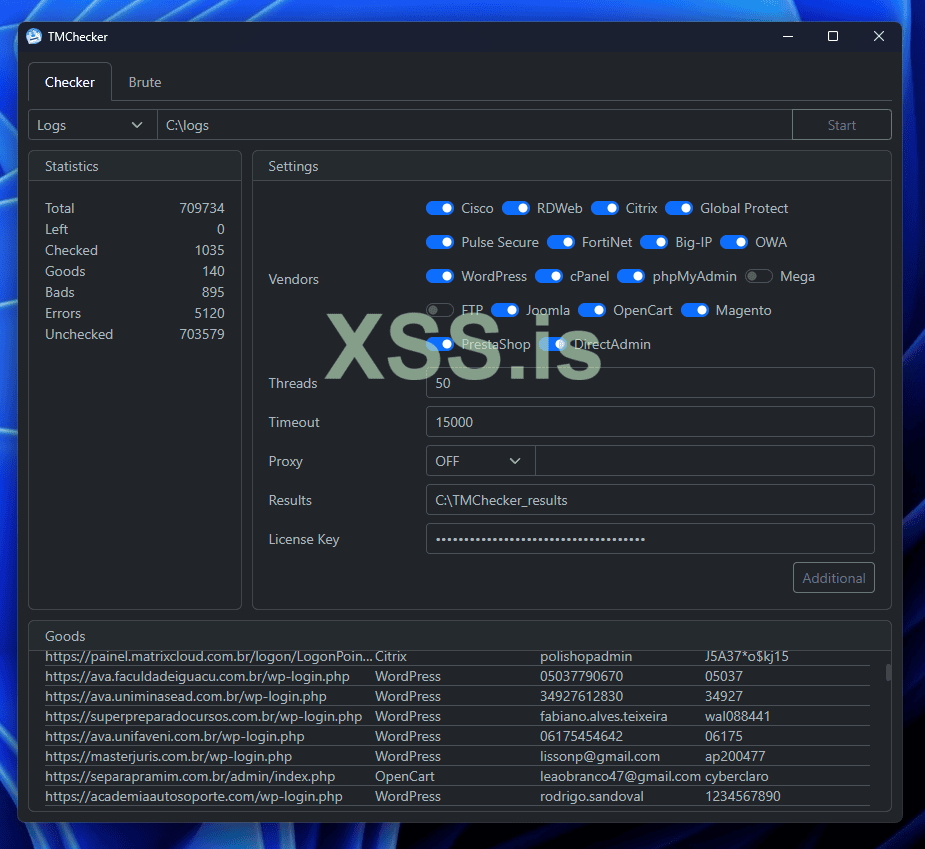
Task: Click the TMChecker logo icon
Action: tap(33, 36)
